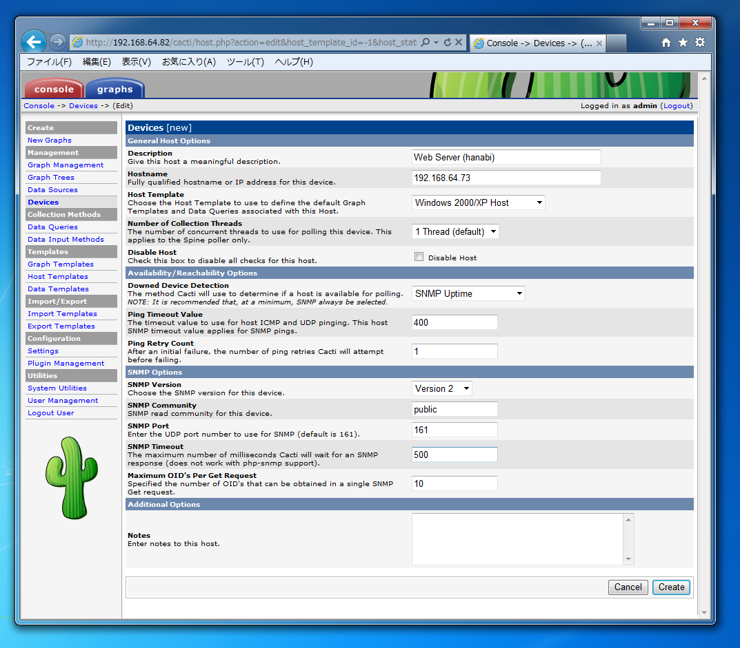Click the address bar stop loading X icon
740x648 pixels.
click(458, 42)
